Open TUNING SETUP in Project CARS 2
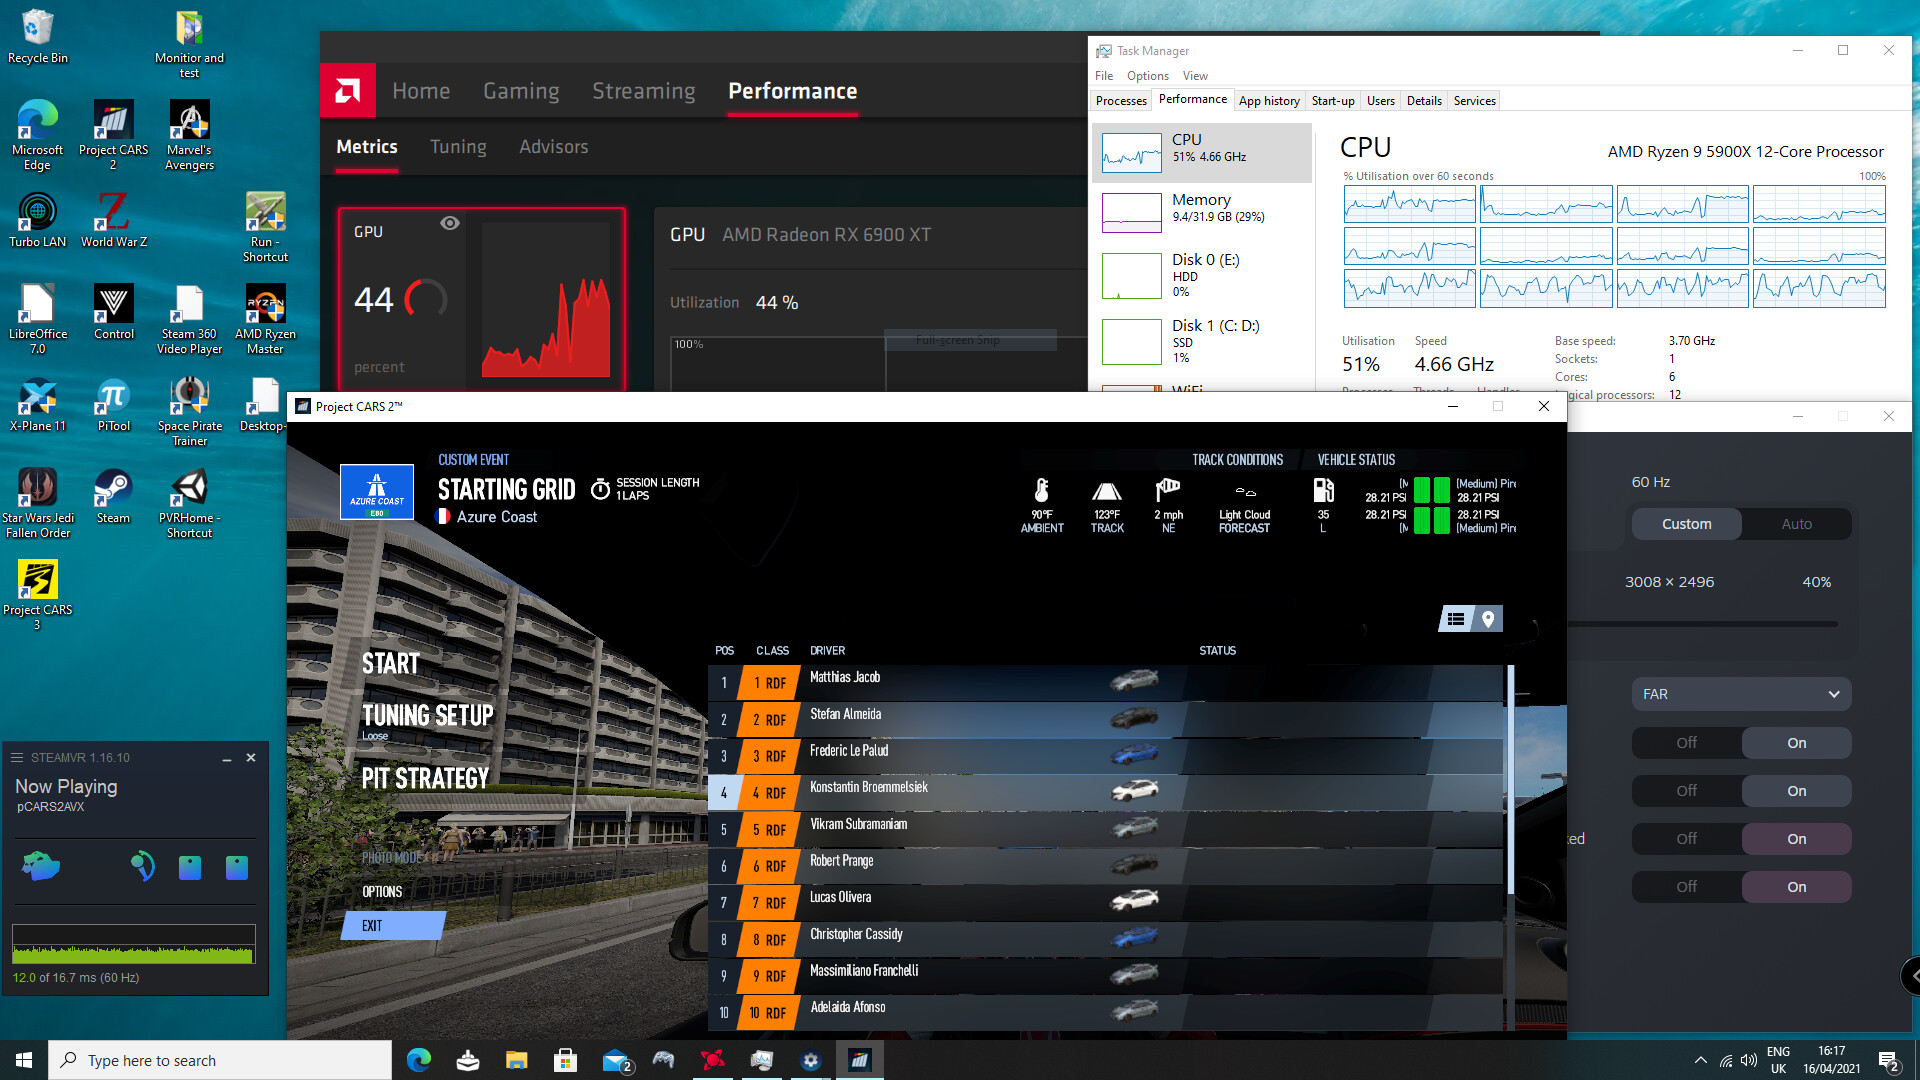Viewport: 1920px width, 1080px height. pyautogui.click(x=427, y=716)
